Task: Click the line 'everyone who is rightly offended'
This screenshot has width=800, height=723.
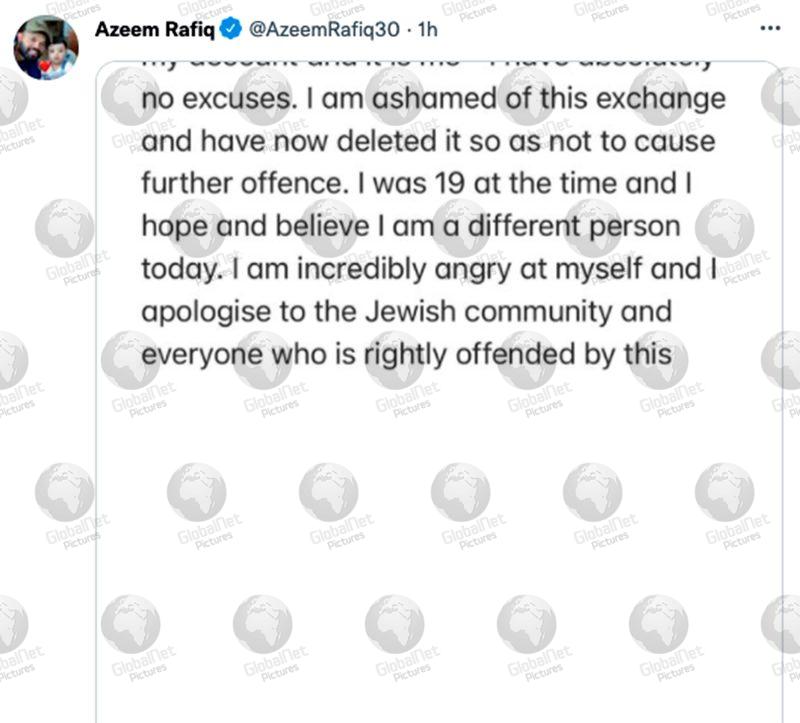Action: [x=406, y=355]
